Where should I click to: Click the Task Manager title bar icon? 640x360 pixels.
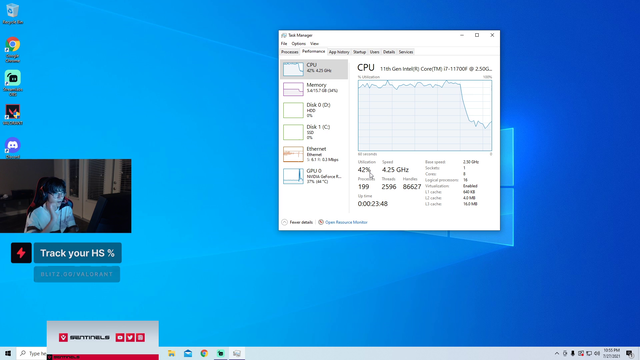coord(284,36)
